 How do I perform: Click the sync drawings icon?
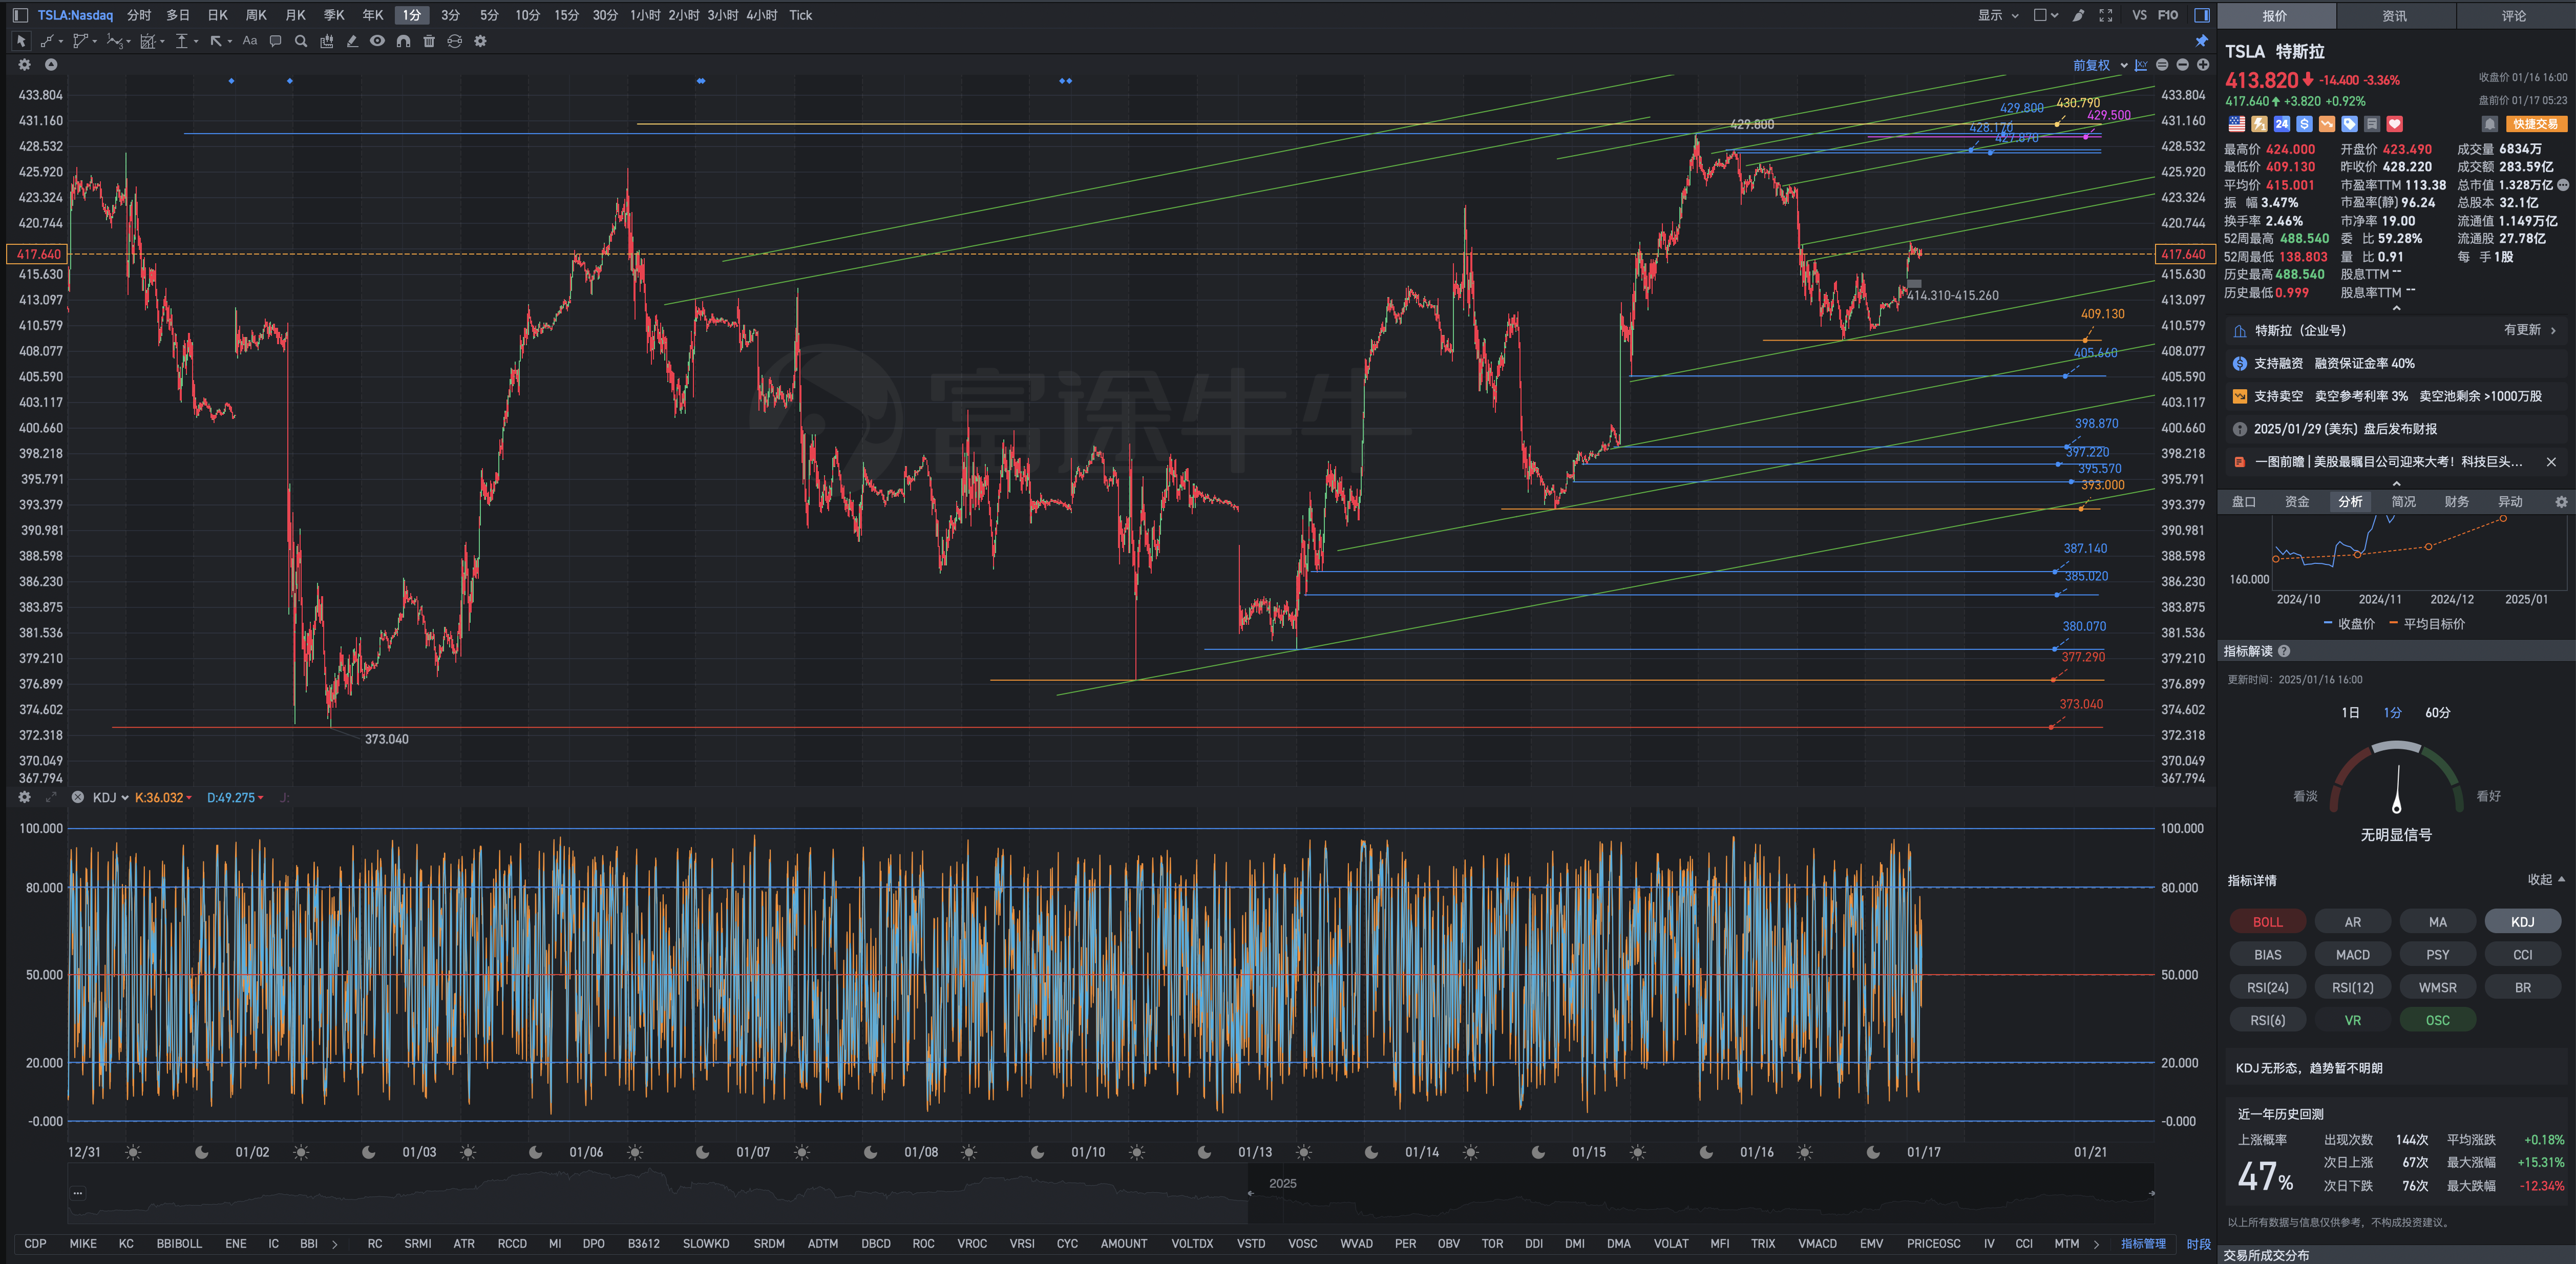click(454, 41)
